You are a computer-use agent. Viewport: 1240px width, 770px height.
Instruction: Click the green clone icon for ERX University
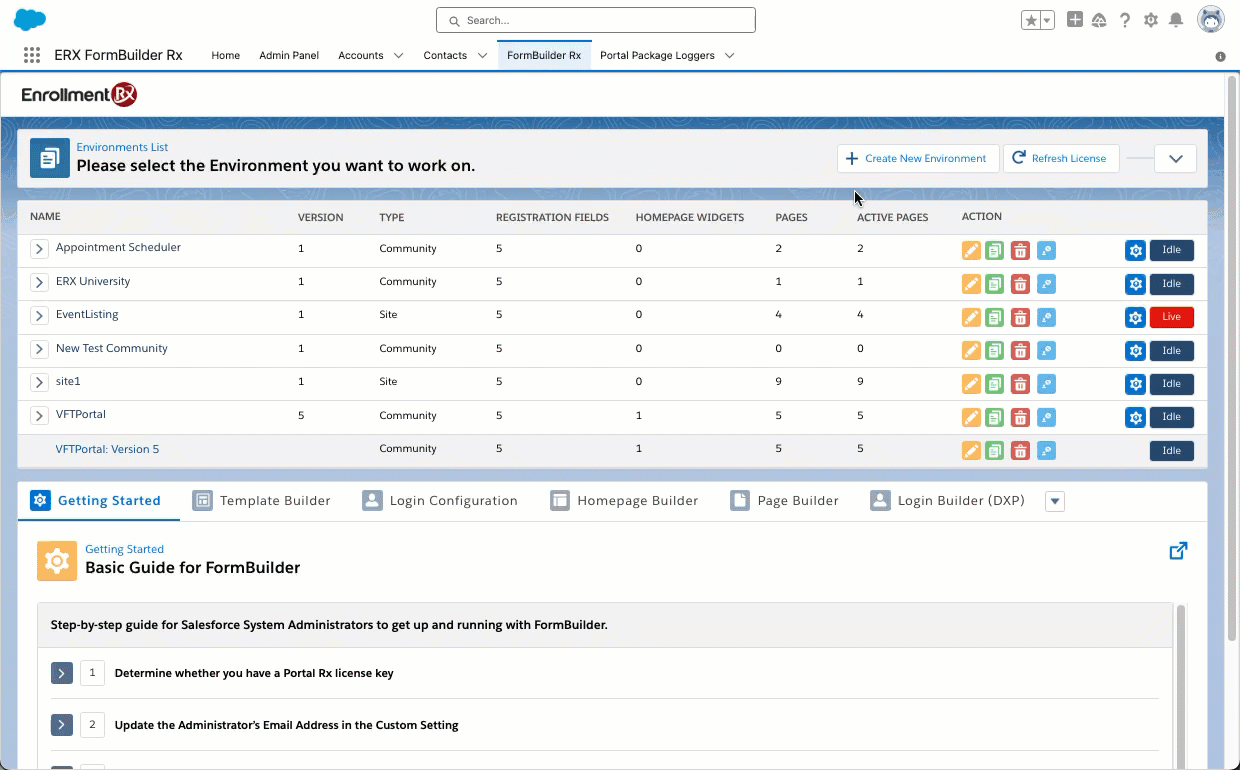point(994,284)
